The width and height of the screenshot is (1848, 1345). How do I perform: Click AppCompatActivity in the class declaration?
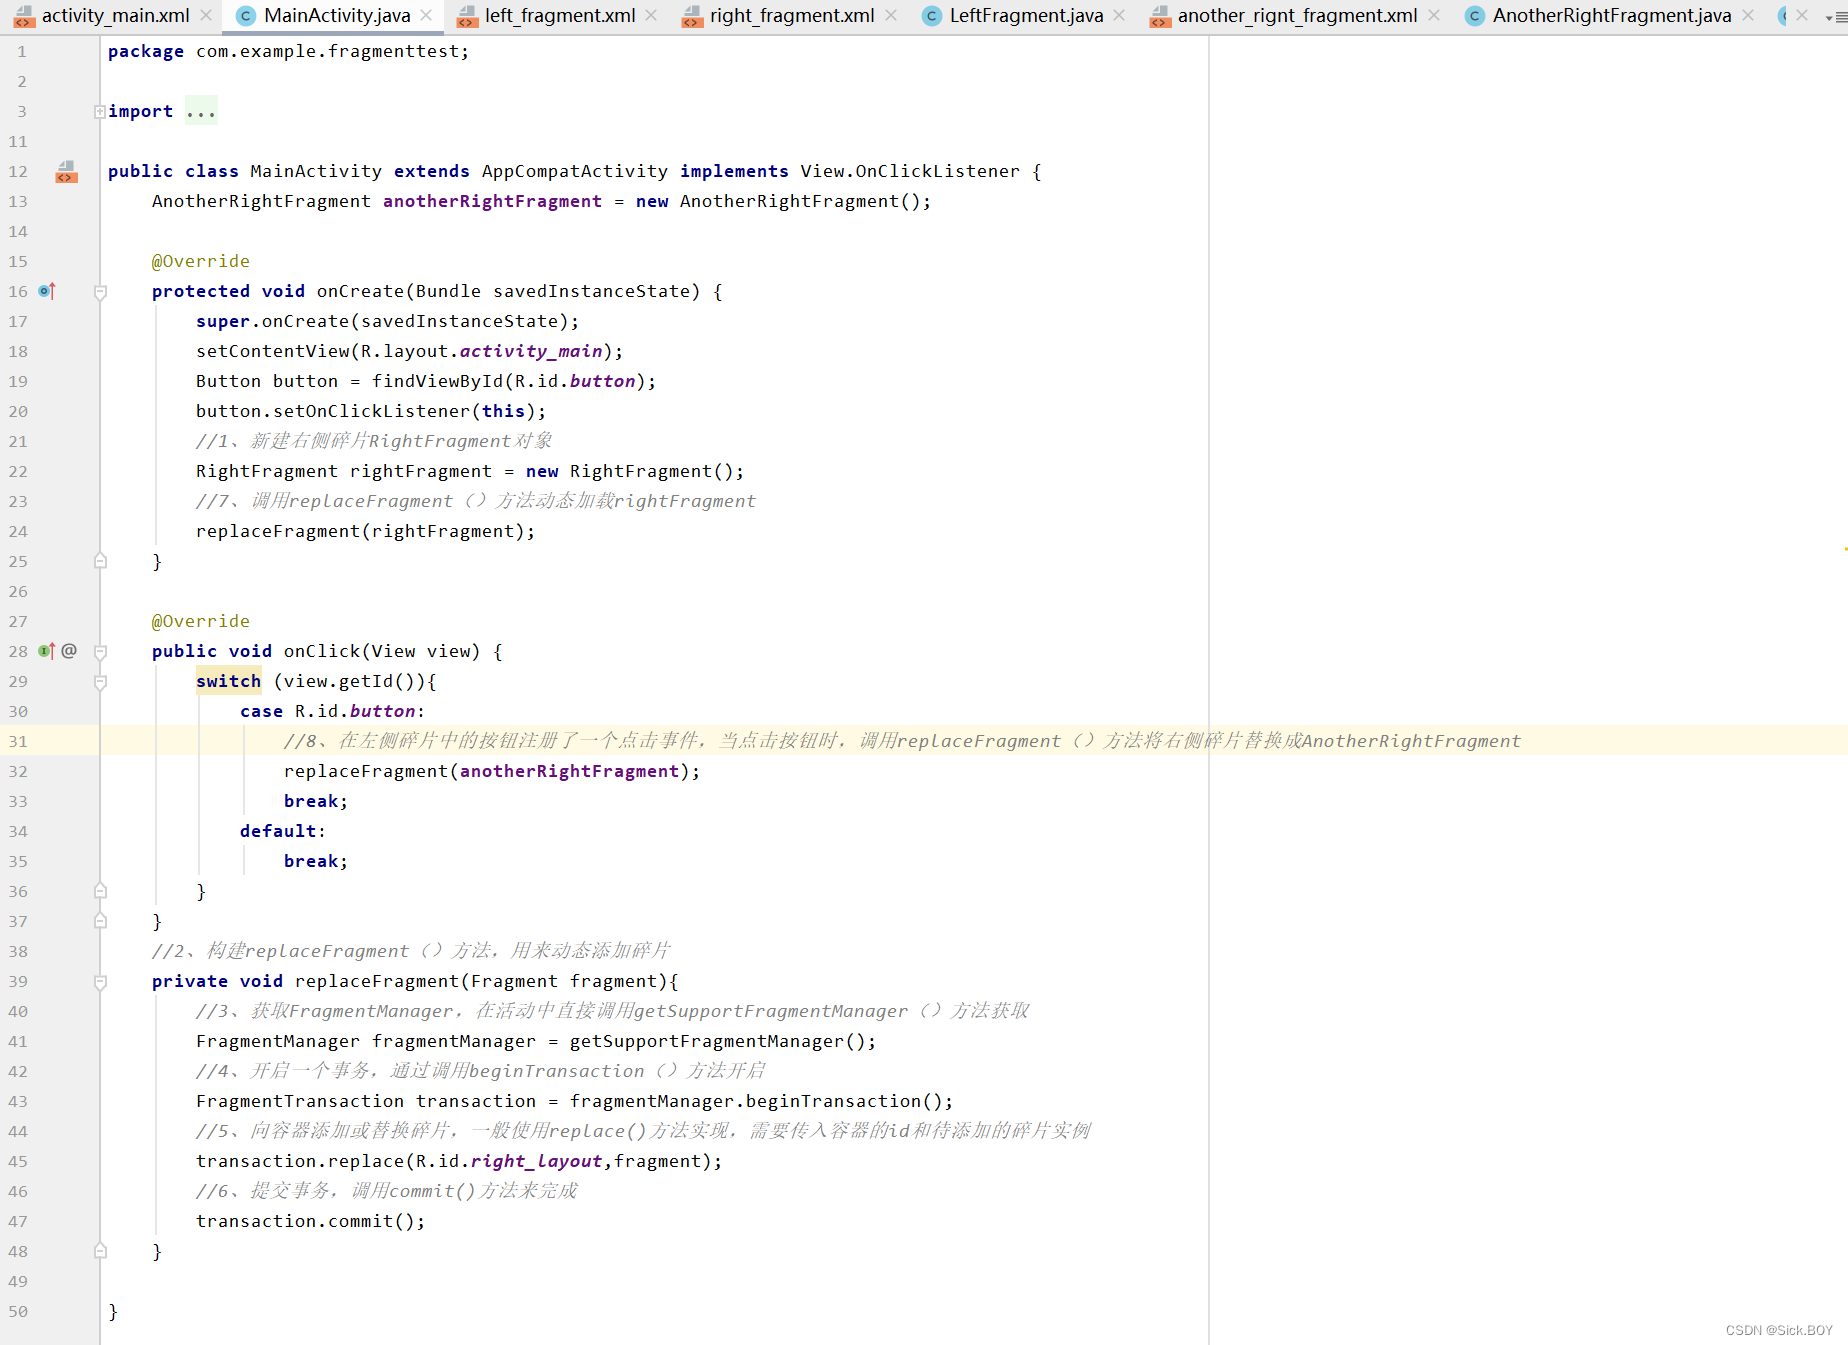575,171
